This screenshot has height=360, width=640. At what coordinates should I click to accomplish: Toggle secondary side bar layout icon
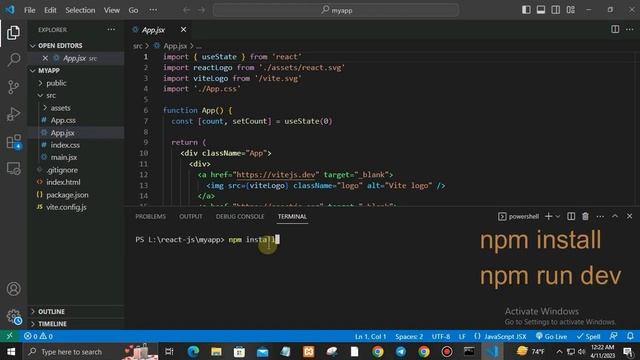556,10
